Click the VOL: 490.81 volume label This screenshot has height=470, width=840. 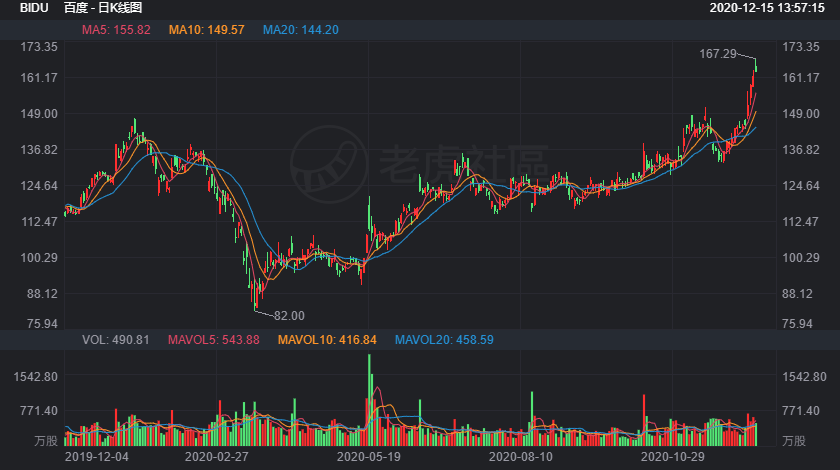coord(116,340)
